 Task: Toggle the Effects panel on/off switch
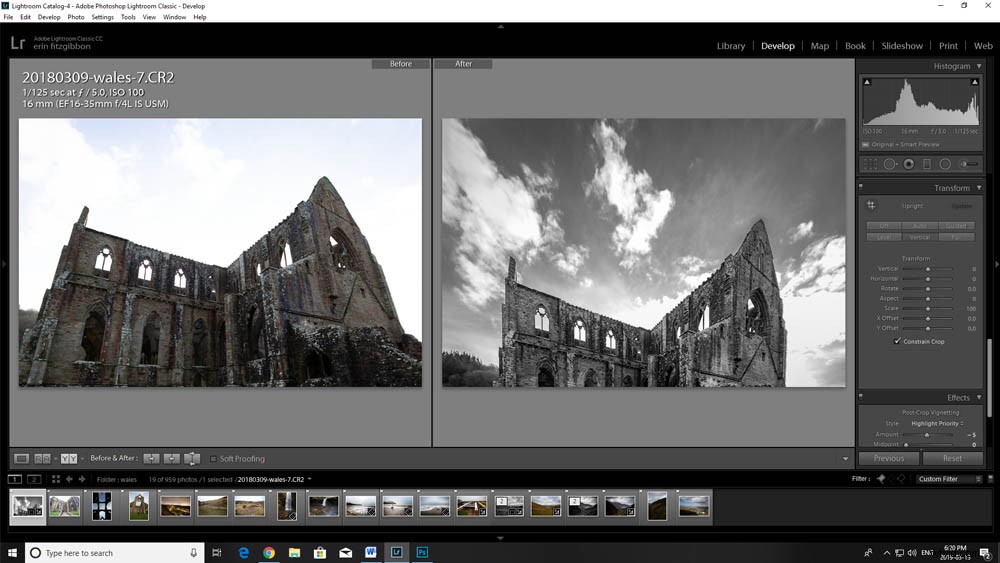click(x=861, y=397)
